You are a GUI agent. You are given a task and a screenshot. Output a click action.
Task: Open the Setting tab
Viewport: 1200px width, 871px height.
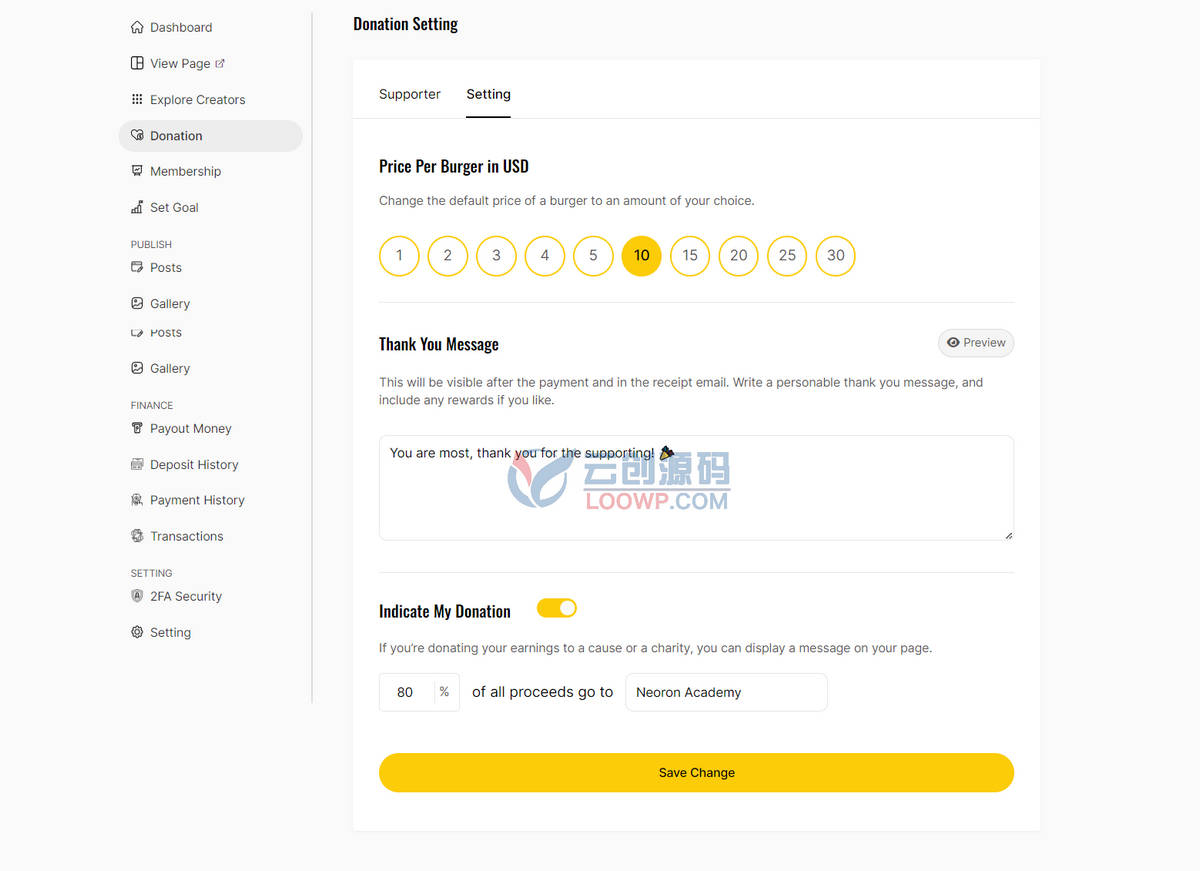(488, 94)
